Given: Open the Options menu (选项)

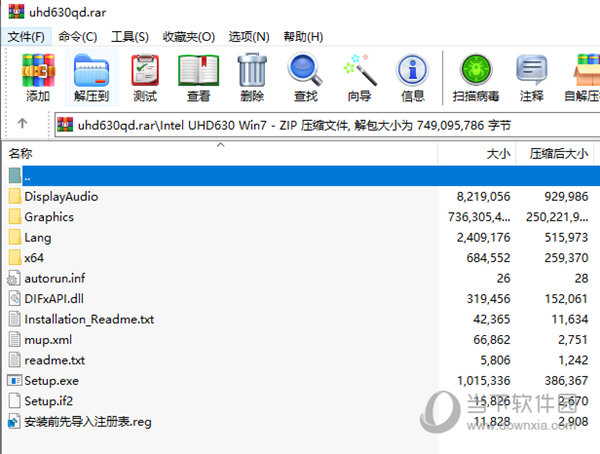Looking at the screenshot, I should pyautogui.click(x=249, y=37).
